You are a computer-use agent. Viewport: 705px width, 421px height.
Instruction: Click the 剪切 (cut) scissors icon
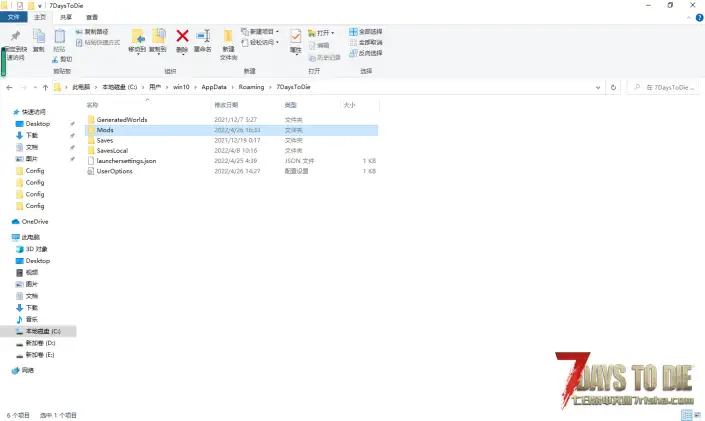coord(55,59)
